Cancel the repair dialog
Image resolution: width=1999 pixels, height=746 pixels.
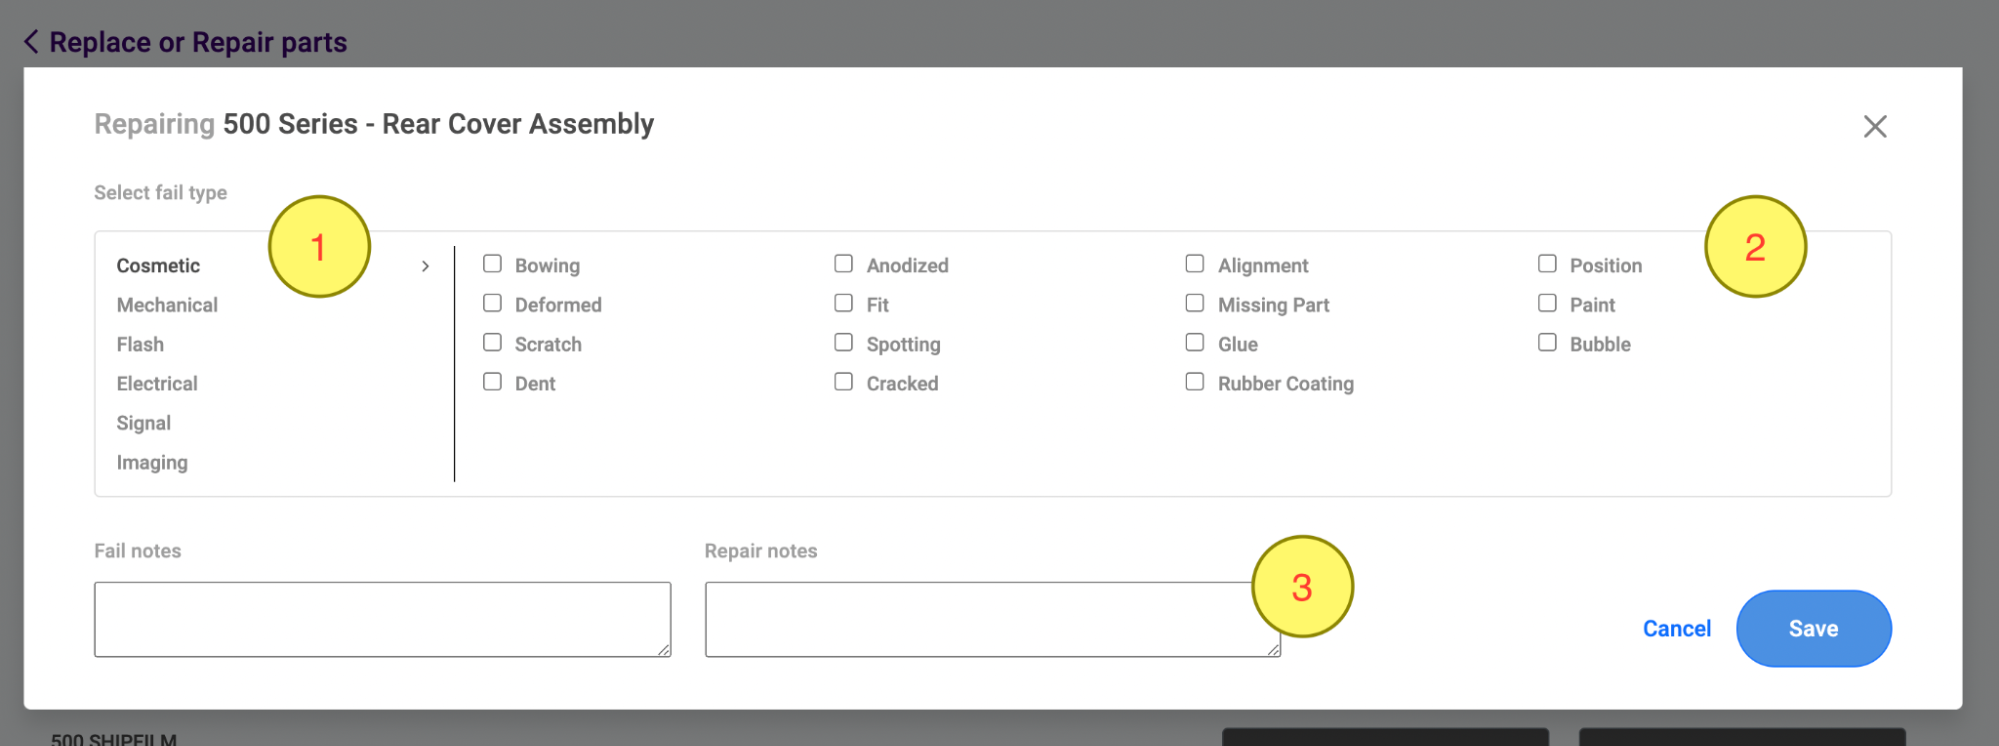tap(1677, 628)
